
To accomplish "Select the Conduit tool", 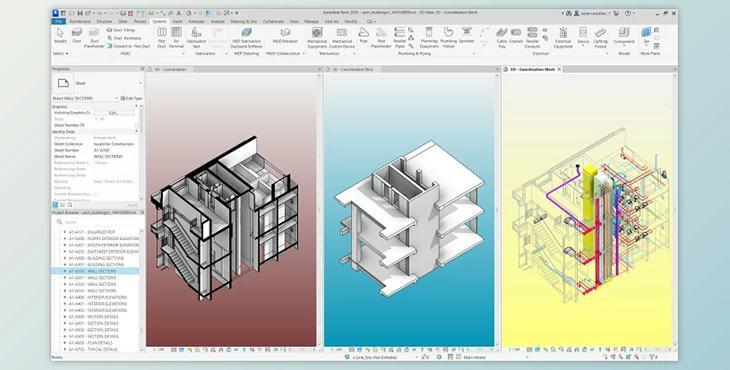I will coord(516,35).
